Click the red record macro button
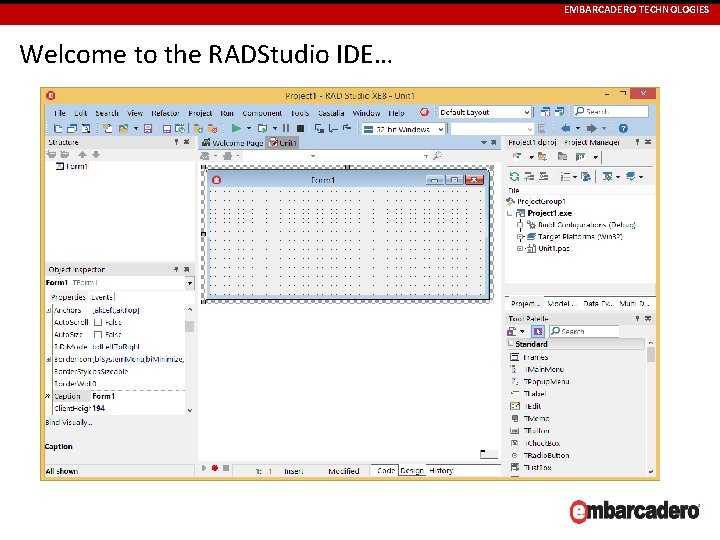 click(x=214, y=468)
